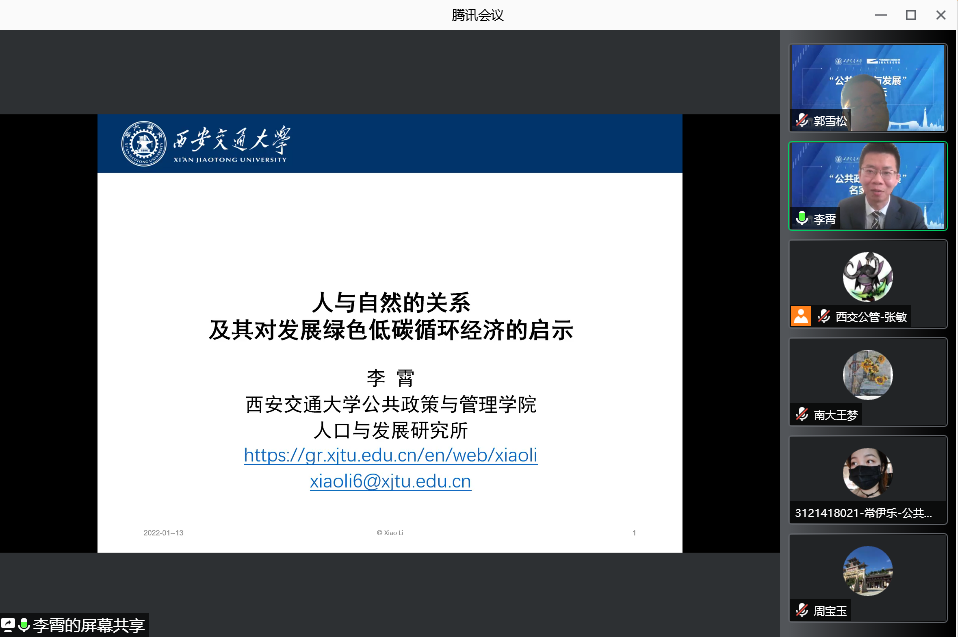Click the beetle avatar of 西交公管-张敏
Viewport: 958px width, 637px height.
(867, 276)
